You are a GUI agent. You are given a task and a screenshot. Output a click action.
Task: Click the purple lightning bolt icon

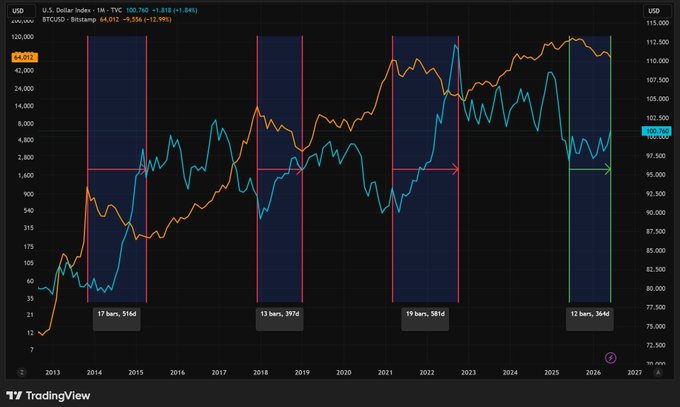pyautogui.click(x=611, y=358)
